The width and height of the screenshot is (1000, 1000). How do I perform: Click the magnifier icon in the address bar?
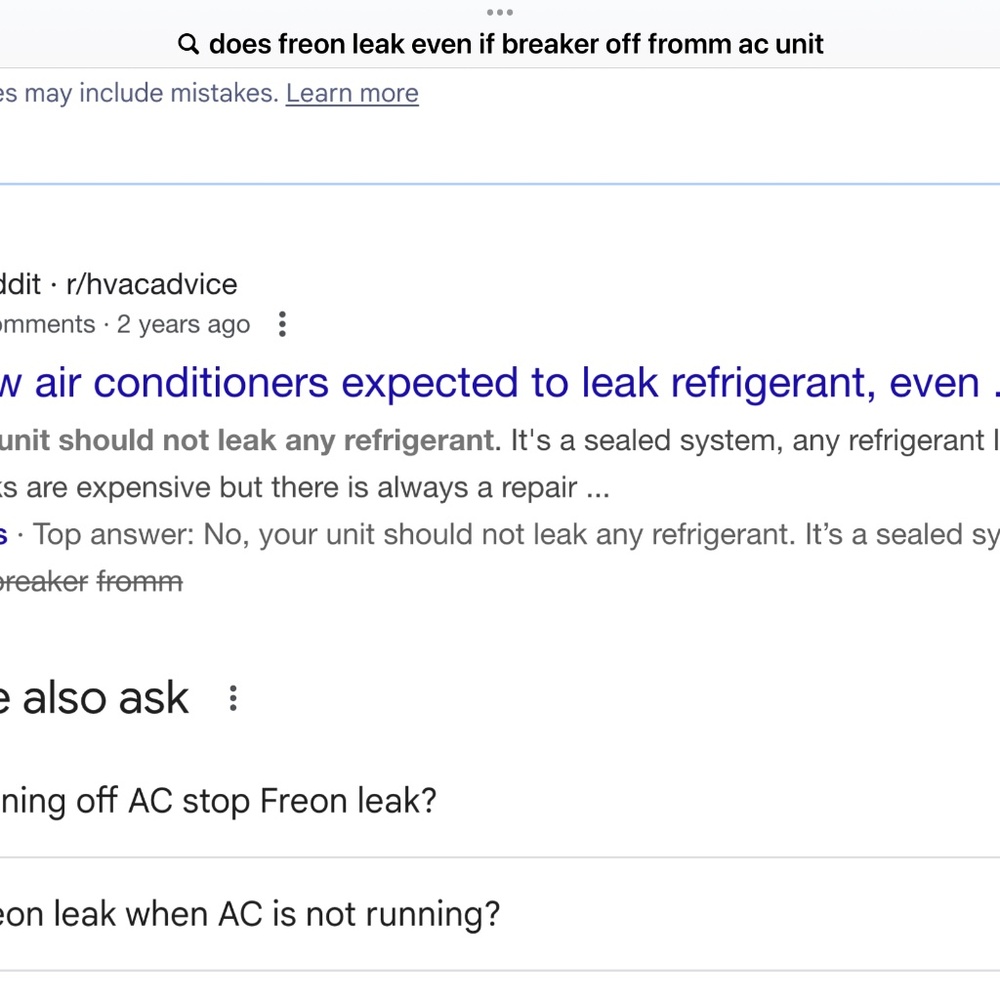point(187,44)
